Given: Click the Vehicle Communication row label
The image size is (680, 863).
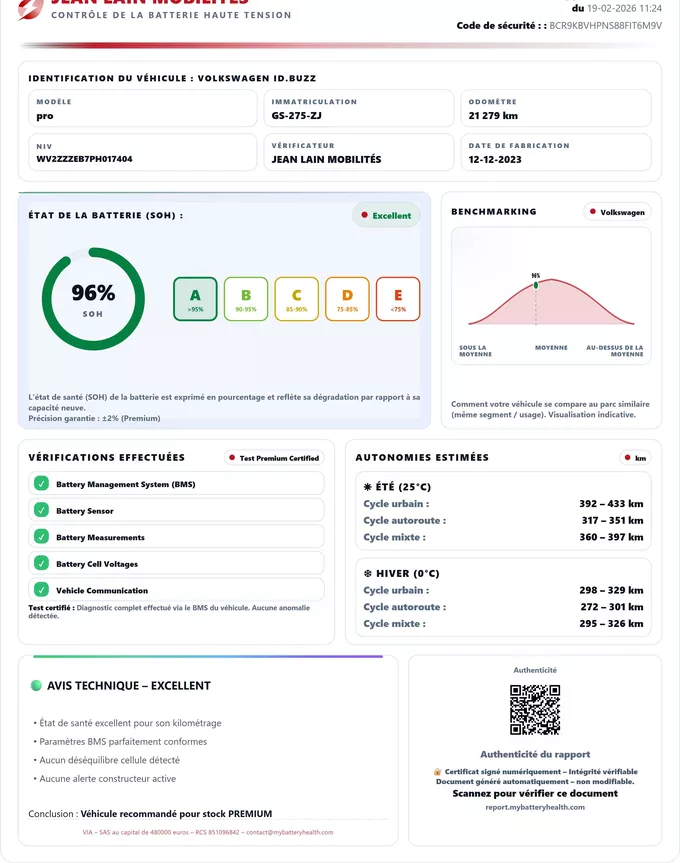Looking at the screenshot, I should pyautogui.click(x=102, y=591).
